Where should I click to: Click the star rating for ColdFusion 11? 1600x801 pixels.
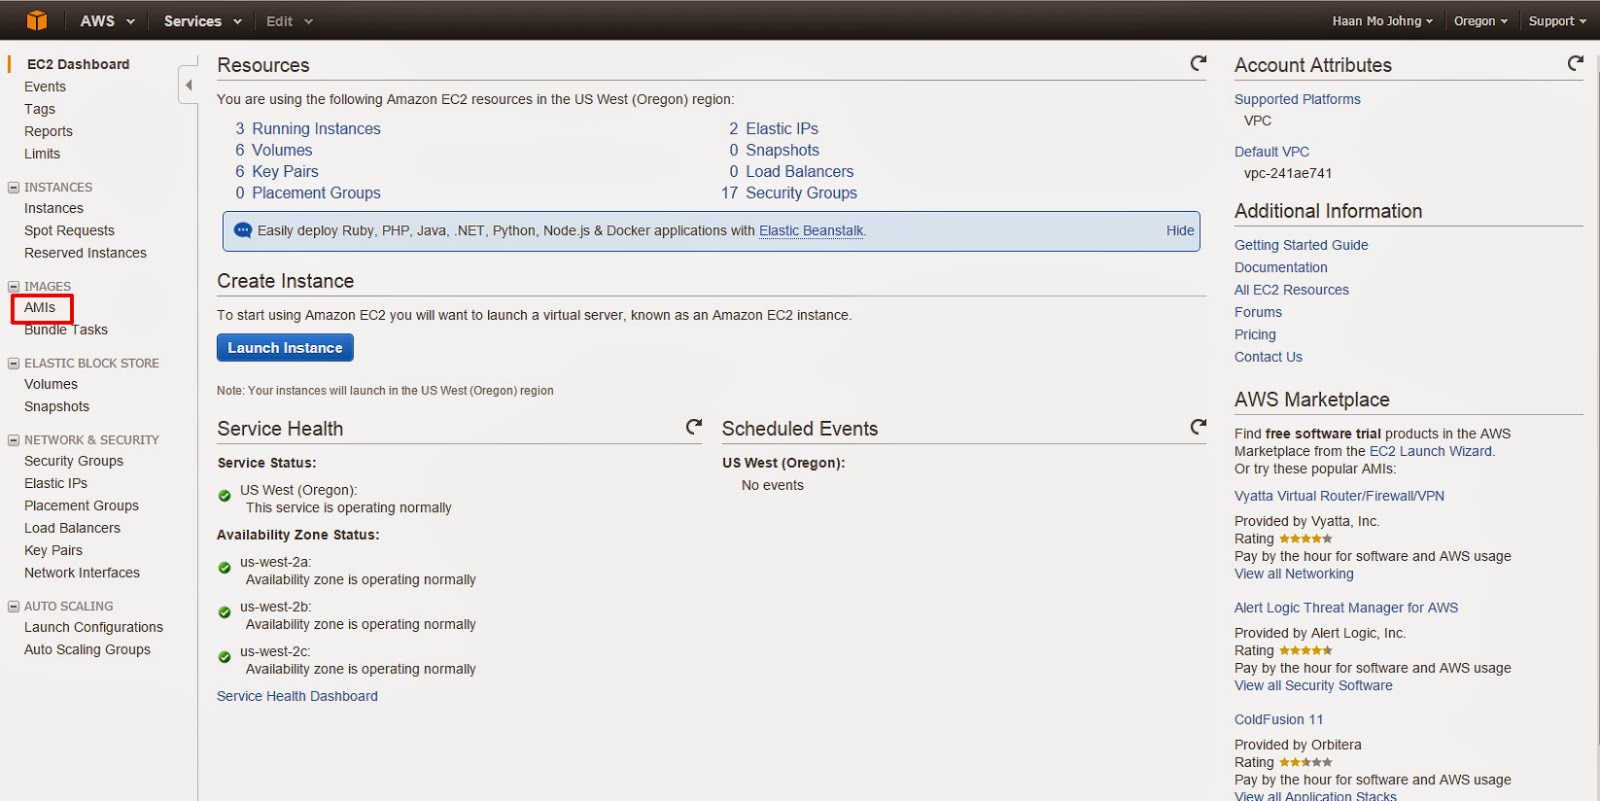pyautogui.click(x=1306, y=763)
